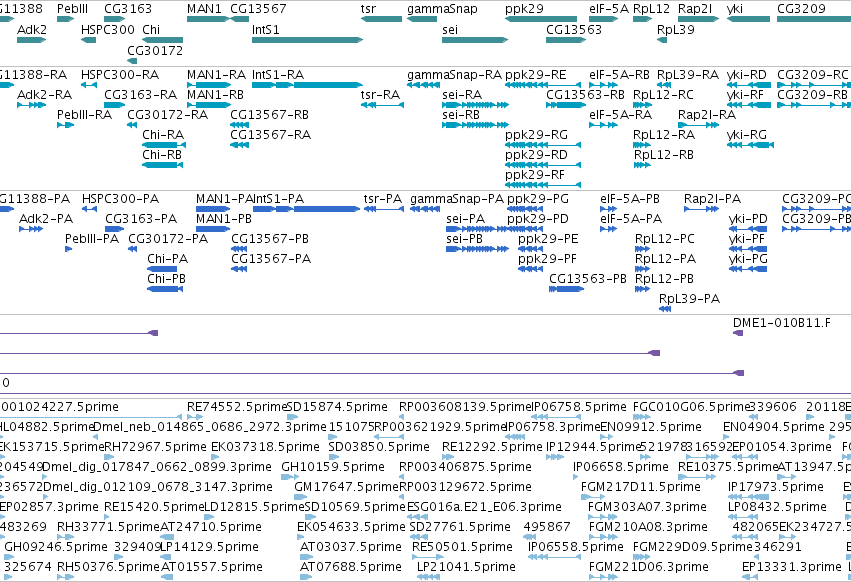Viewport: 851px width, 582px height.
Task: Open the MAN1-RB transcript label
Action: (x=215, y=94)
